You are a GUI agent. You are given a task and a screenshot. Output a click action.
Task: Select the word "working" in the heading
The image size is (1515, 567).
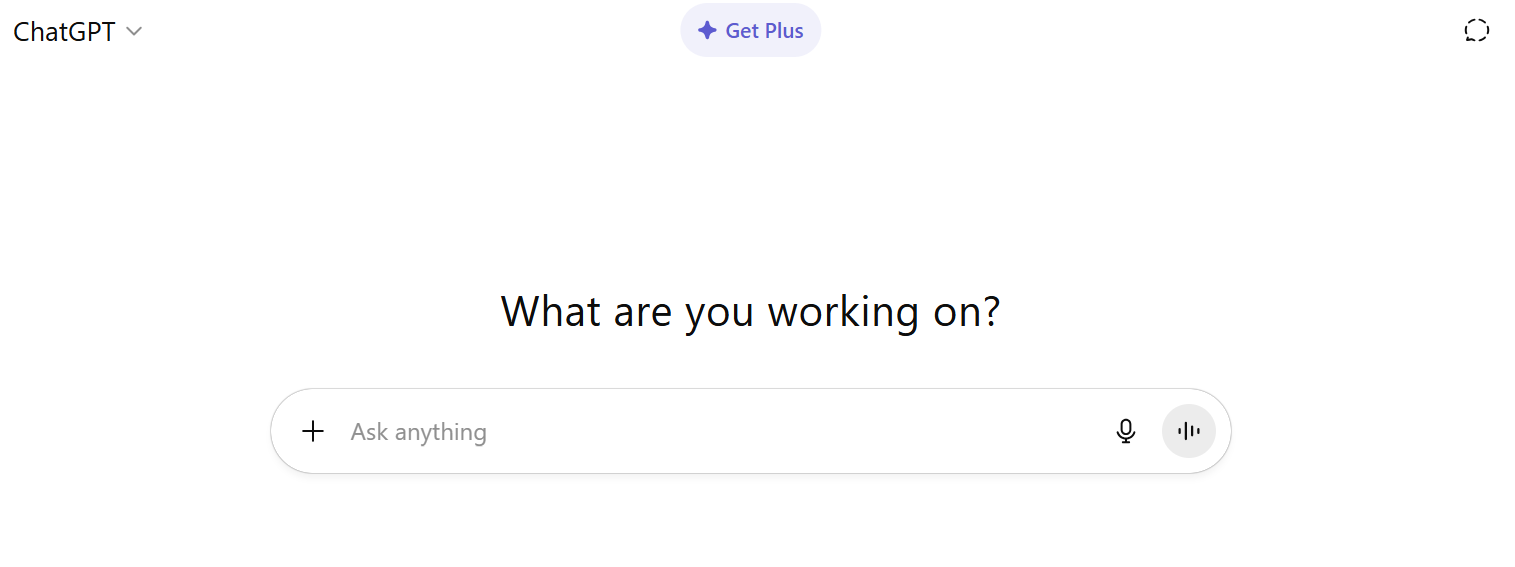(843, 312)
